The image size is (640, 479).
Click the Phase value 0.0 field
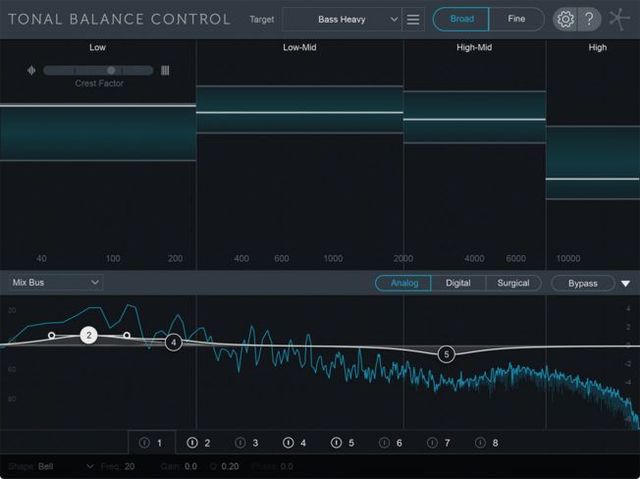point(287,466)
